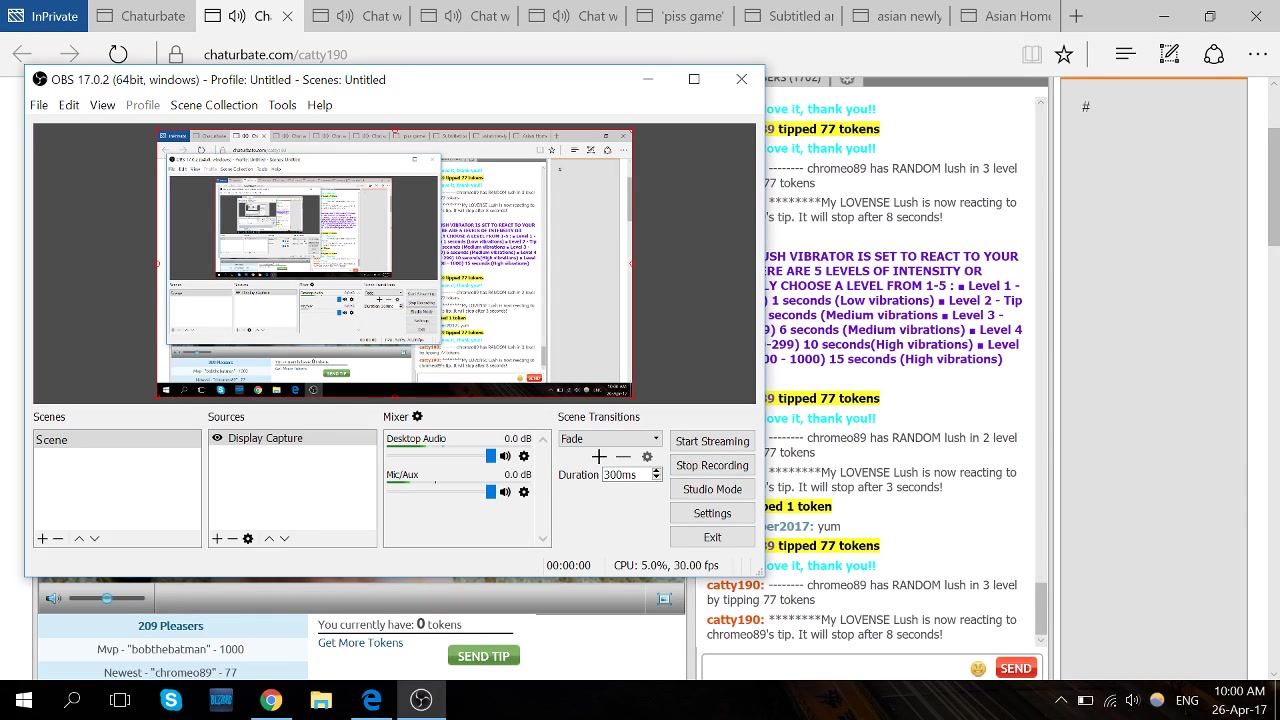Open source properties gear in Sources panel
The height and width of the screenshot is (720, 1280).
(248, 539)
